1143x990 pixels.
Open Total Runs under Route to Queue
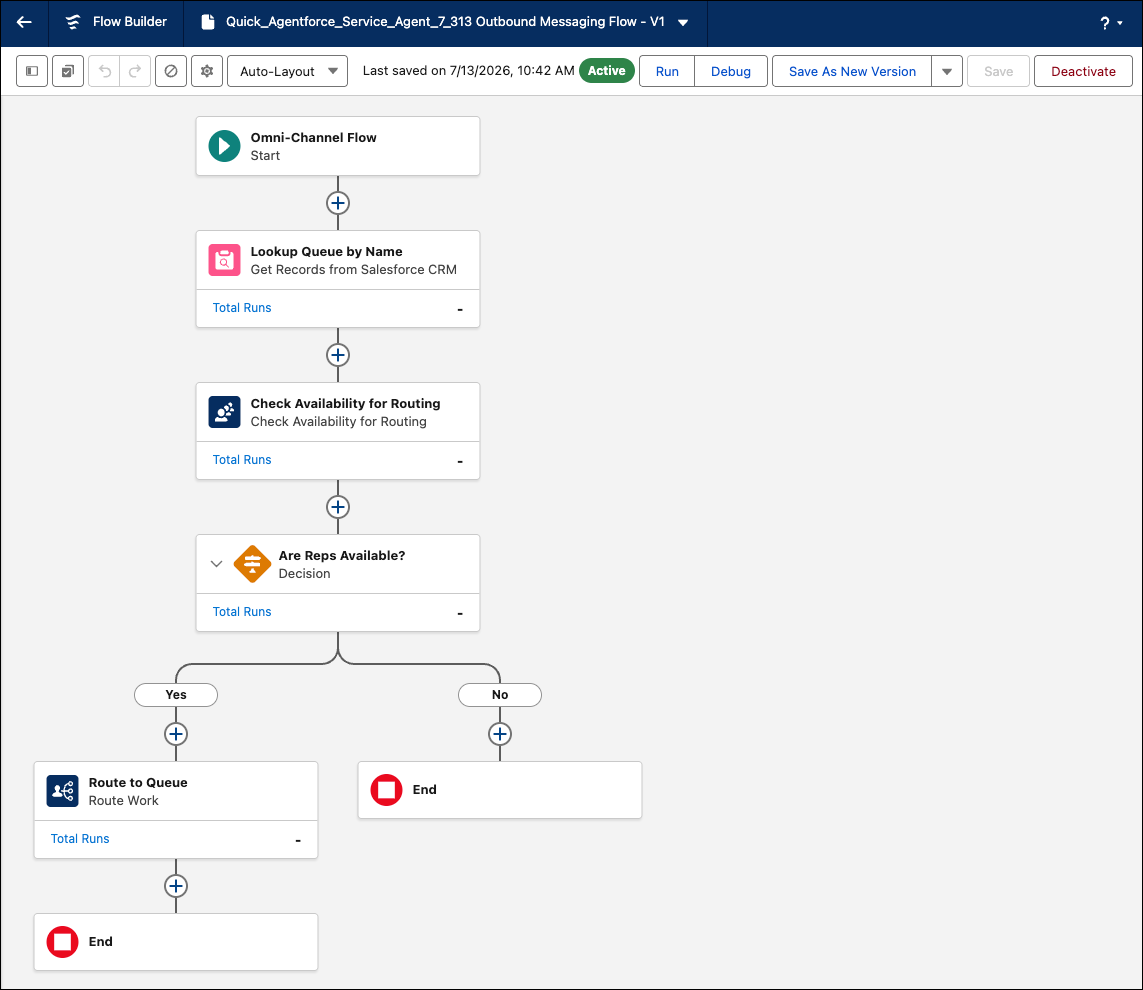coord(80,839)
